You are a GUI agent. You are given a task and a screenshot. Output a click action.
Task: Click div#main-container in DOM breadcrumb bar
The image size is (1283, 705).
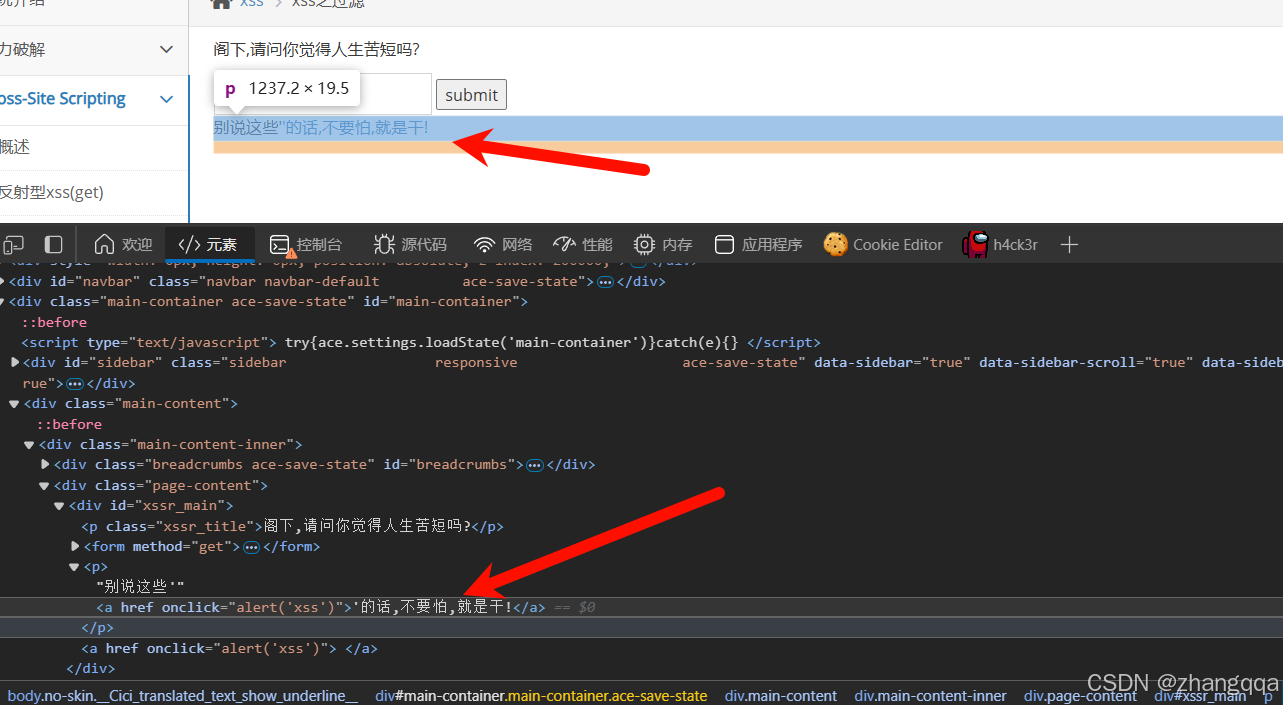pos(541,695)
